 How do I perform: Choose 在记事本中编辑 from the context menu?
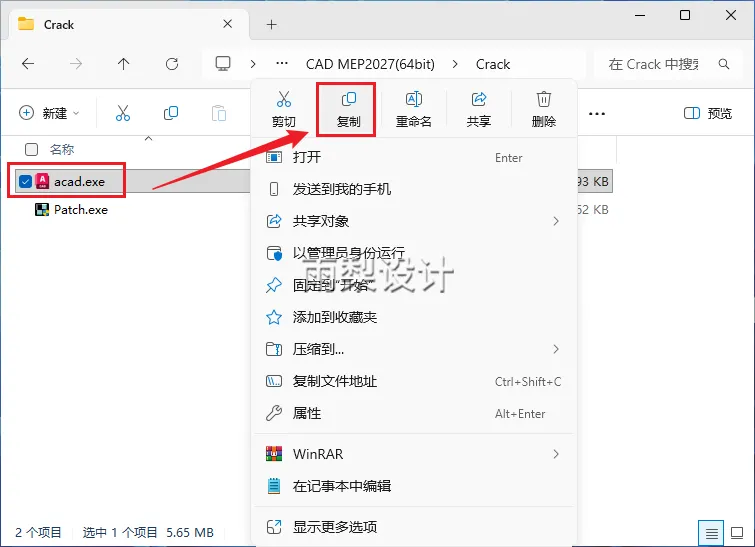(415, 486)
